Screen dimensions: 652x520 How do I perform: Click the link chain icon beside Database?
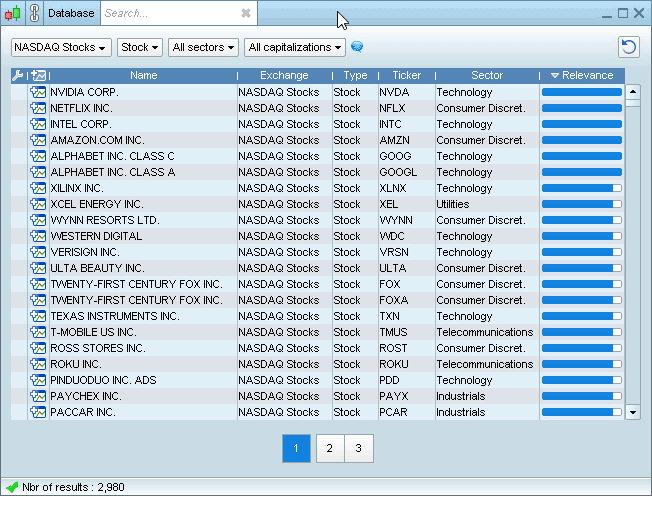click(x=34, y=14)
